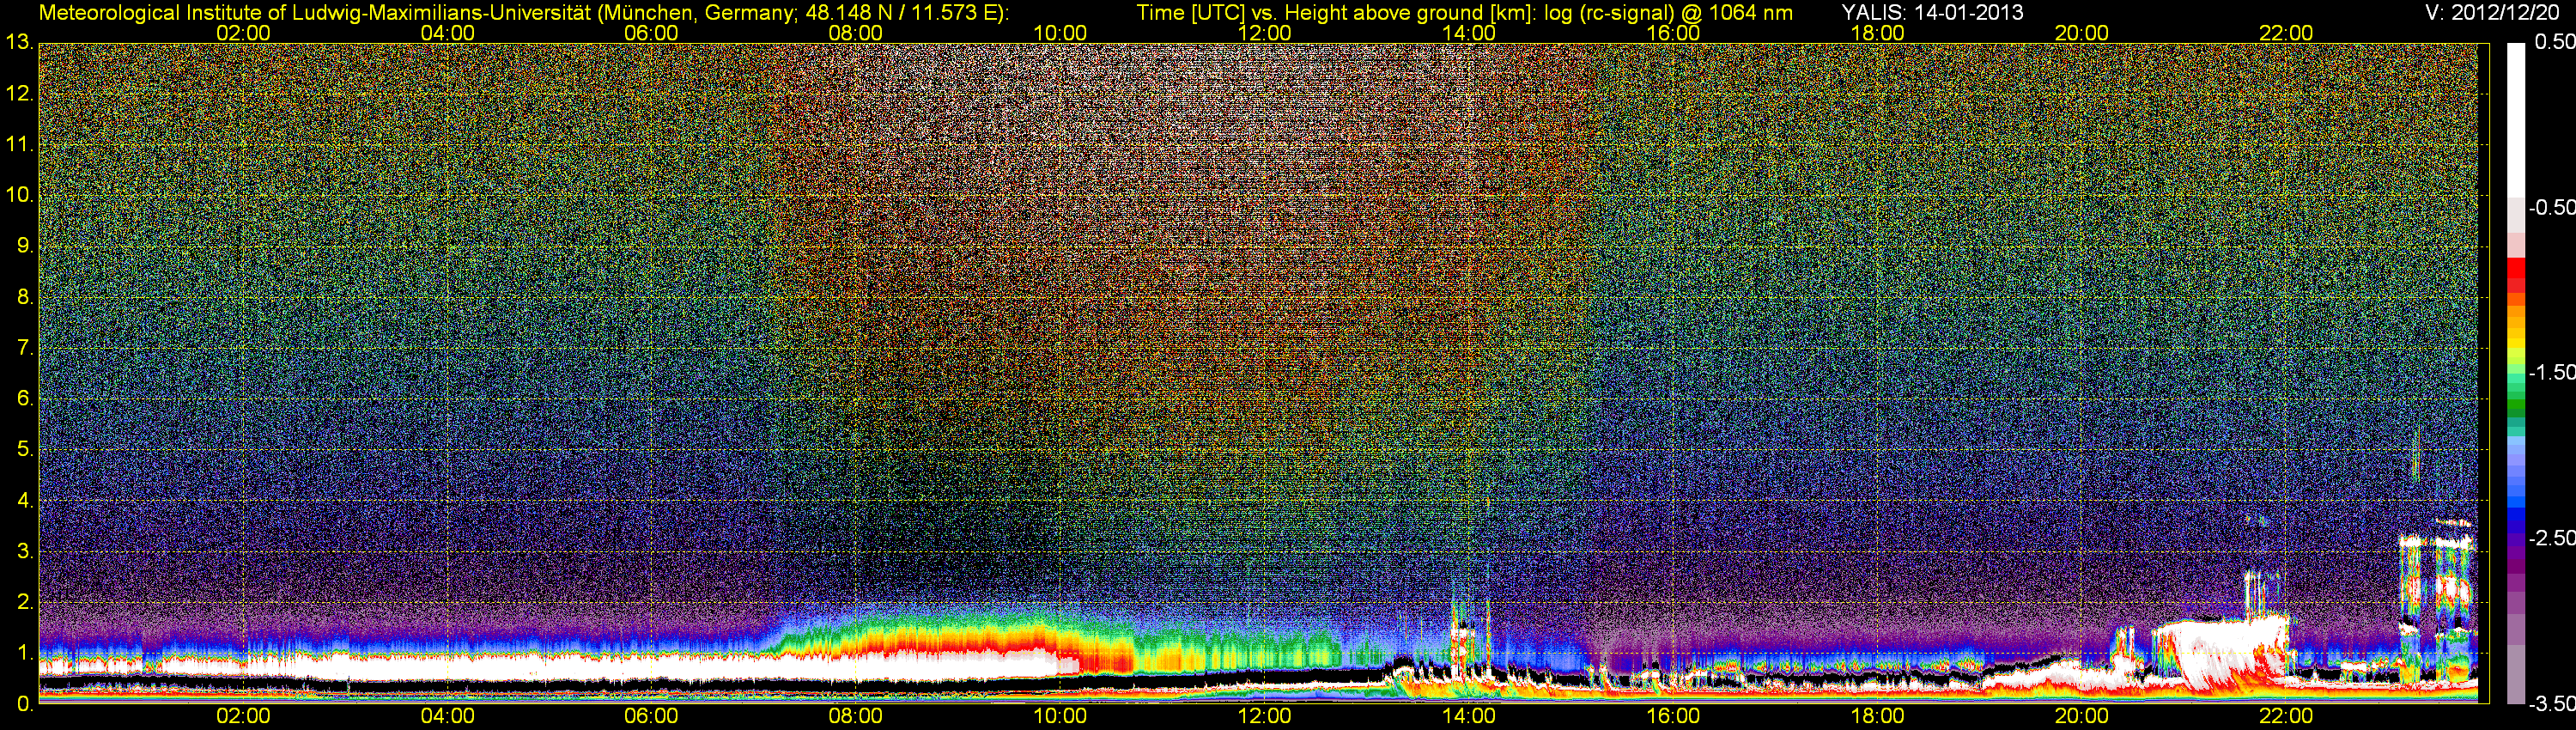
Task: Click the 10:00 label on the bottom time axis
Action: [x=1060, y=716]
